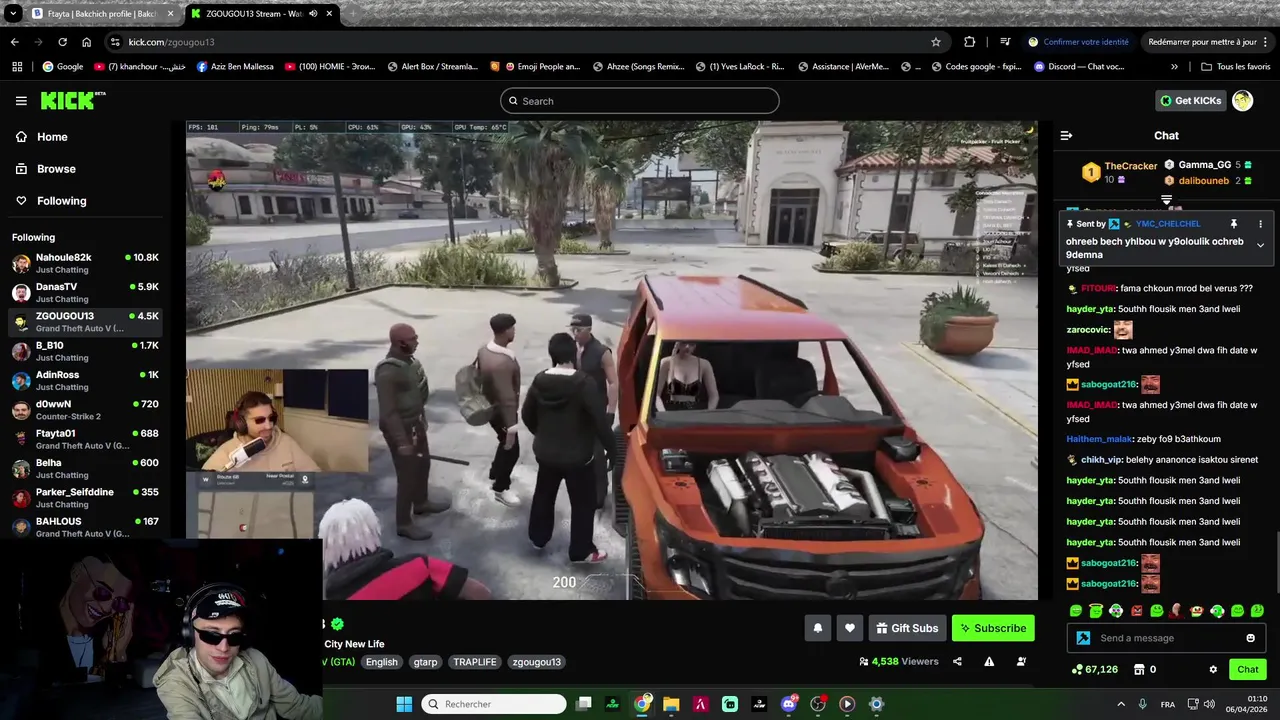The width and height of the screenshot is (1280, 720).
Task: Open Chrome from the taskbar
Action: 642,704
